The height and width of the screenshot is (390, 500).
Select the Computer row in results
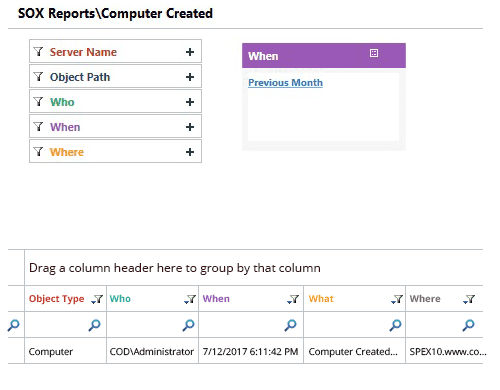click(x=245, y=351)
